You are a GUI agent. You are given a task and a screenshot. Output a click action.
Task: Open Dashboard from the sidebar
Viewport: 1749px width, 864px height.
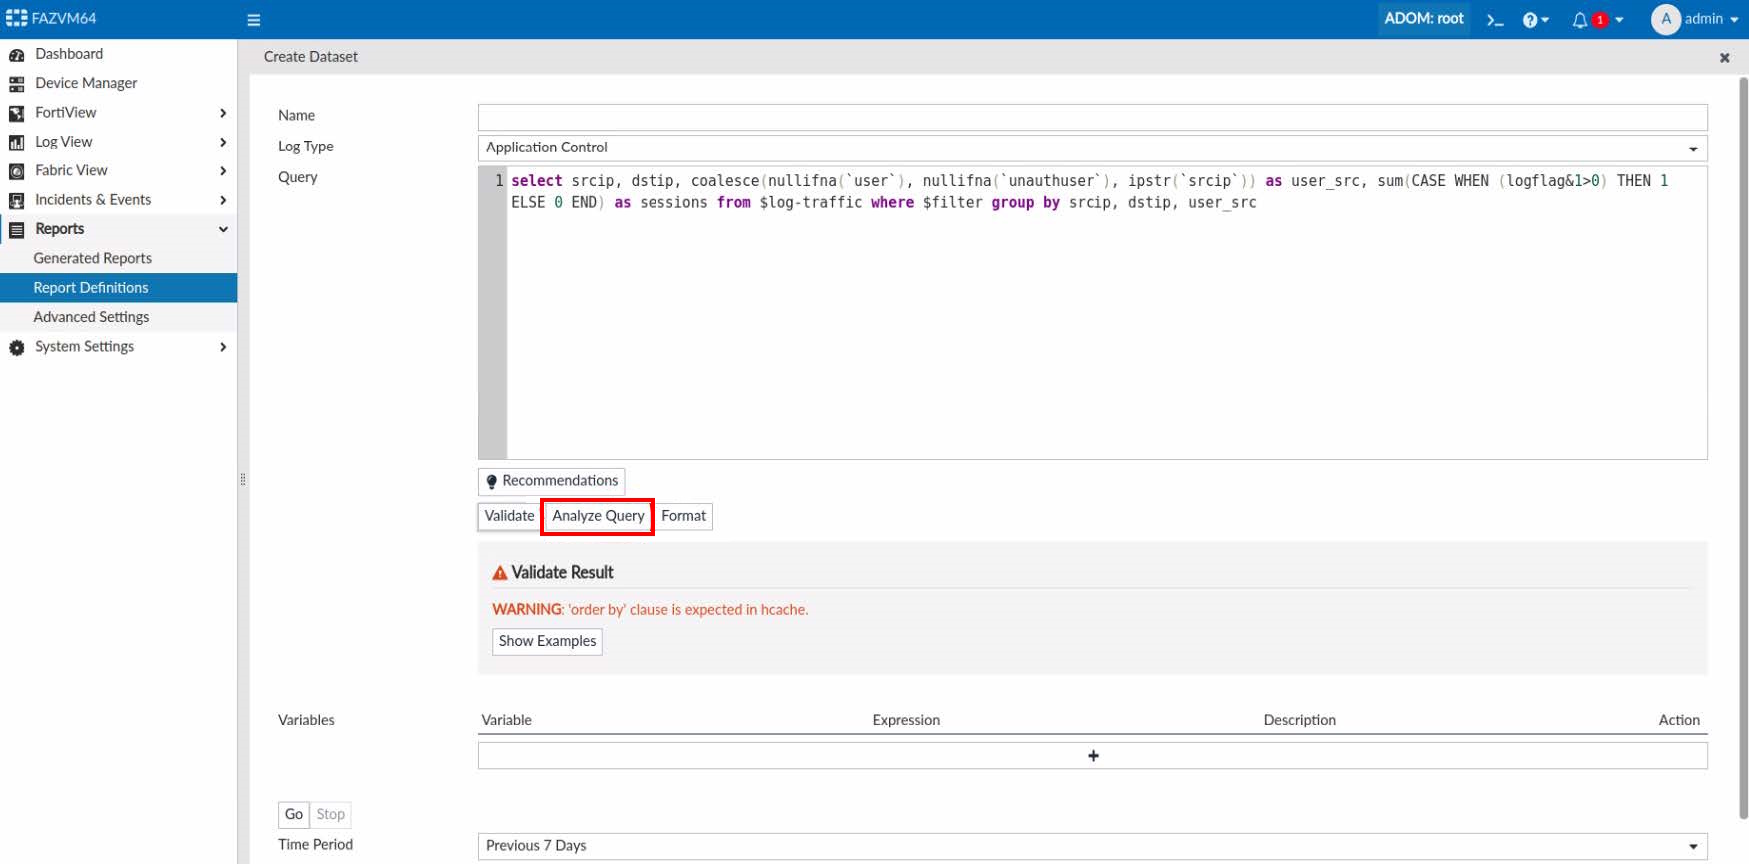pos(69,54)
